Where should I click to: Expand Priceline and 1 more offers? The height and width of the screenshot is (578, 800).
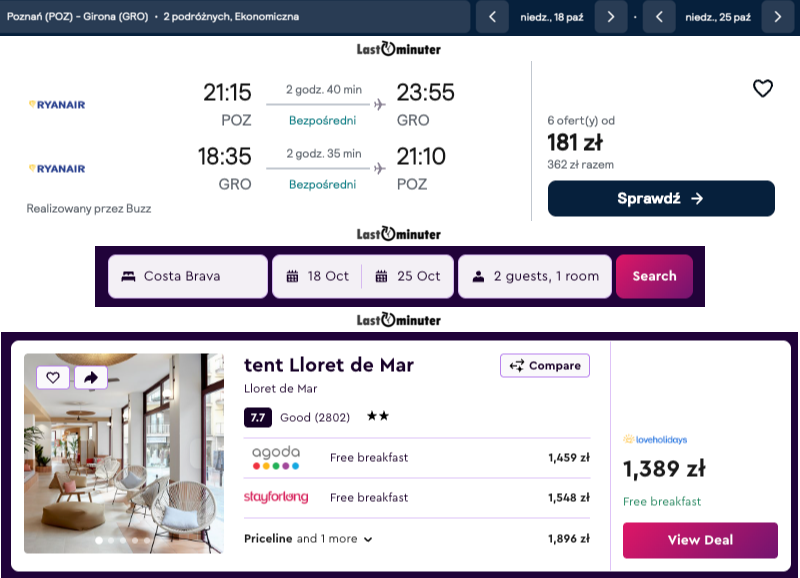[x=308, y=539]
